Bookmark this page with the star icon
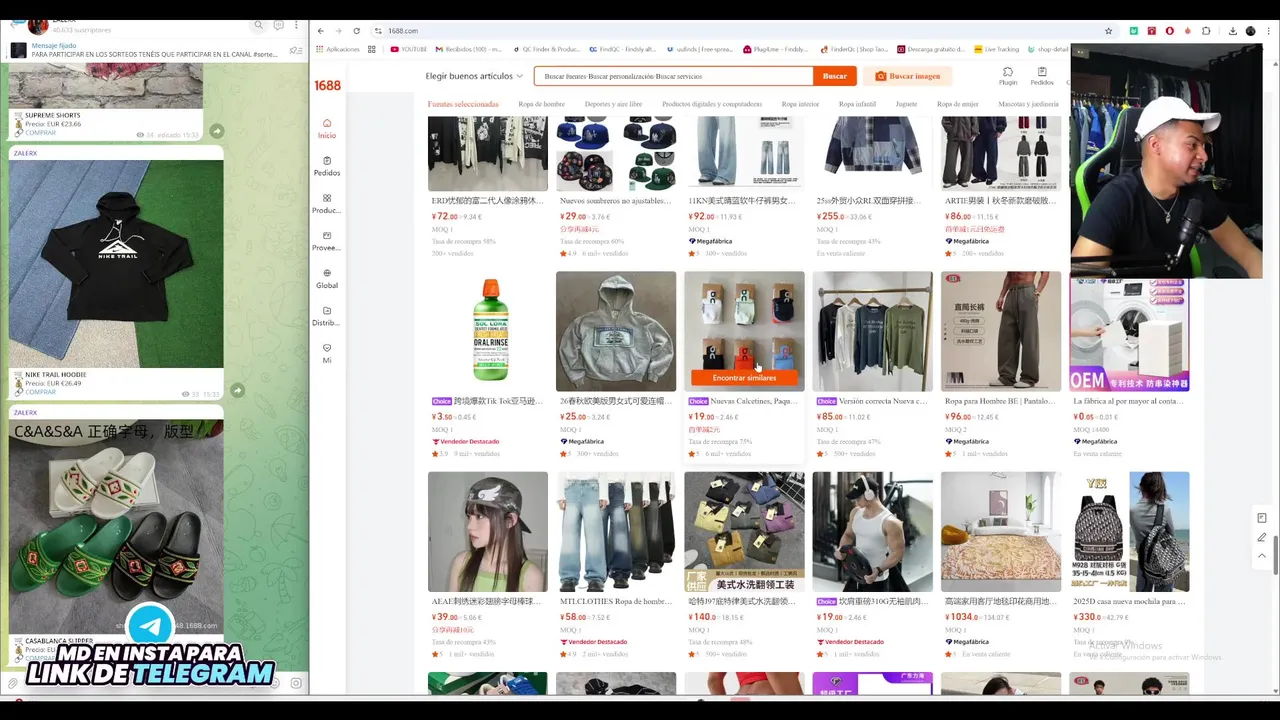This screenshot has height=720, width=1280. (x=1108, y=31)
